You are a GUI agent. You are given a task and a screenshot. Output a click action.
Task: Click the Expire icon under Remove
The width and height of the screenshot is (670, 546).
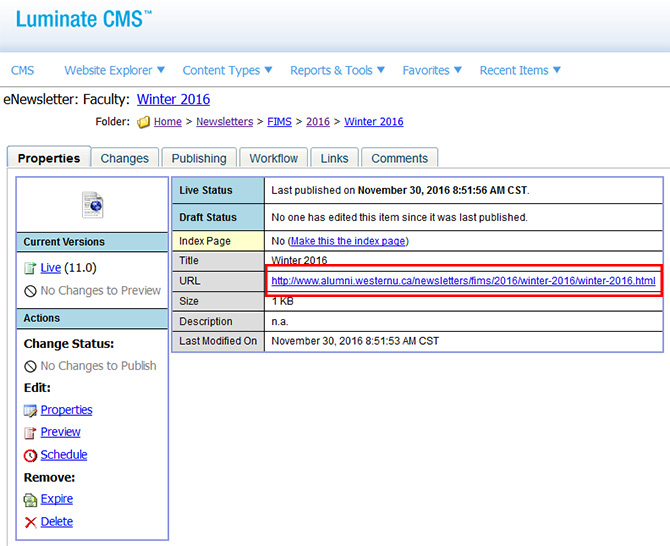[x=30, y=499]
